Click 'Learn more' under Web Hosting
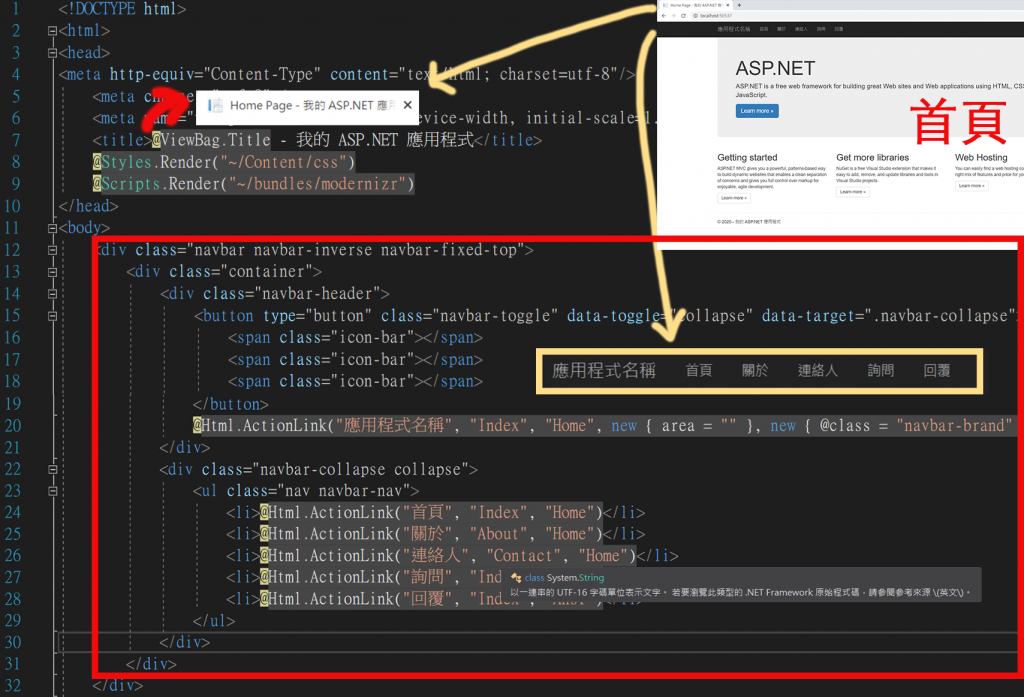Screen dimensions: 1024x697 point(971,186)
